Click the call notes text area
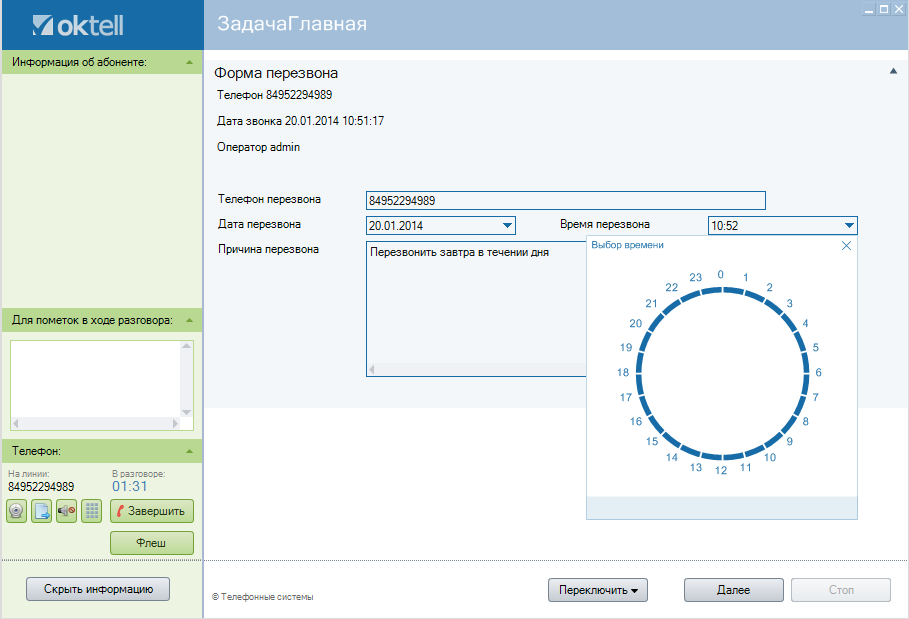 pos(95,378)
